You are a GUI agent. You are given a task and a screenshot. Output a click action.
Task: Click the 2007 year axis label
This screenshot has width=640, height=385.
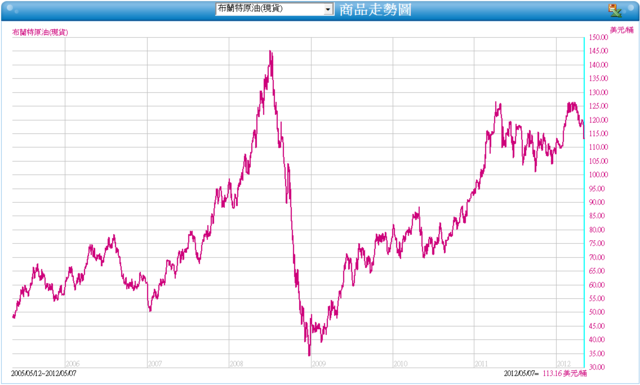click(x=155, y=364)
